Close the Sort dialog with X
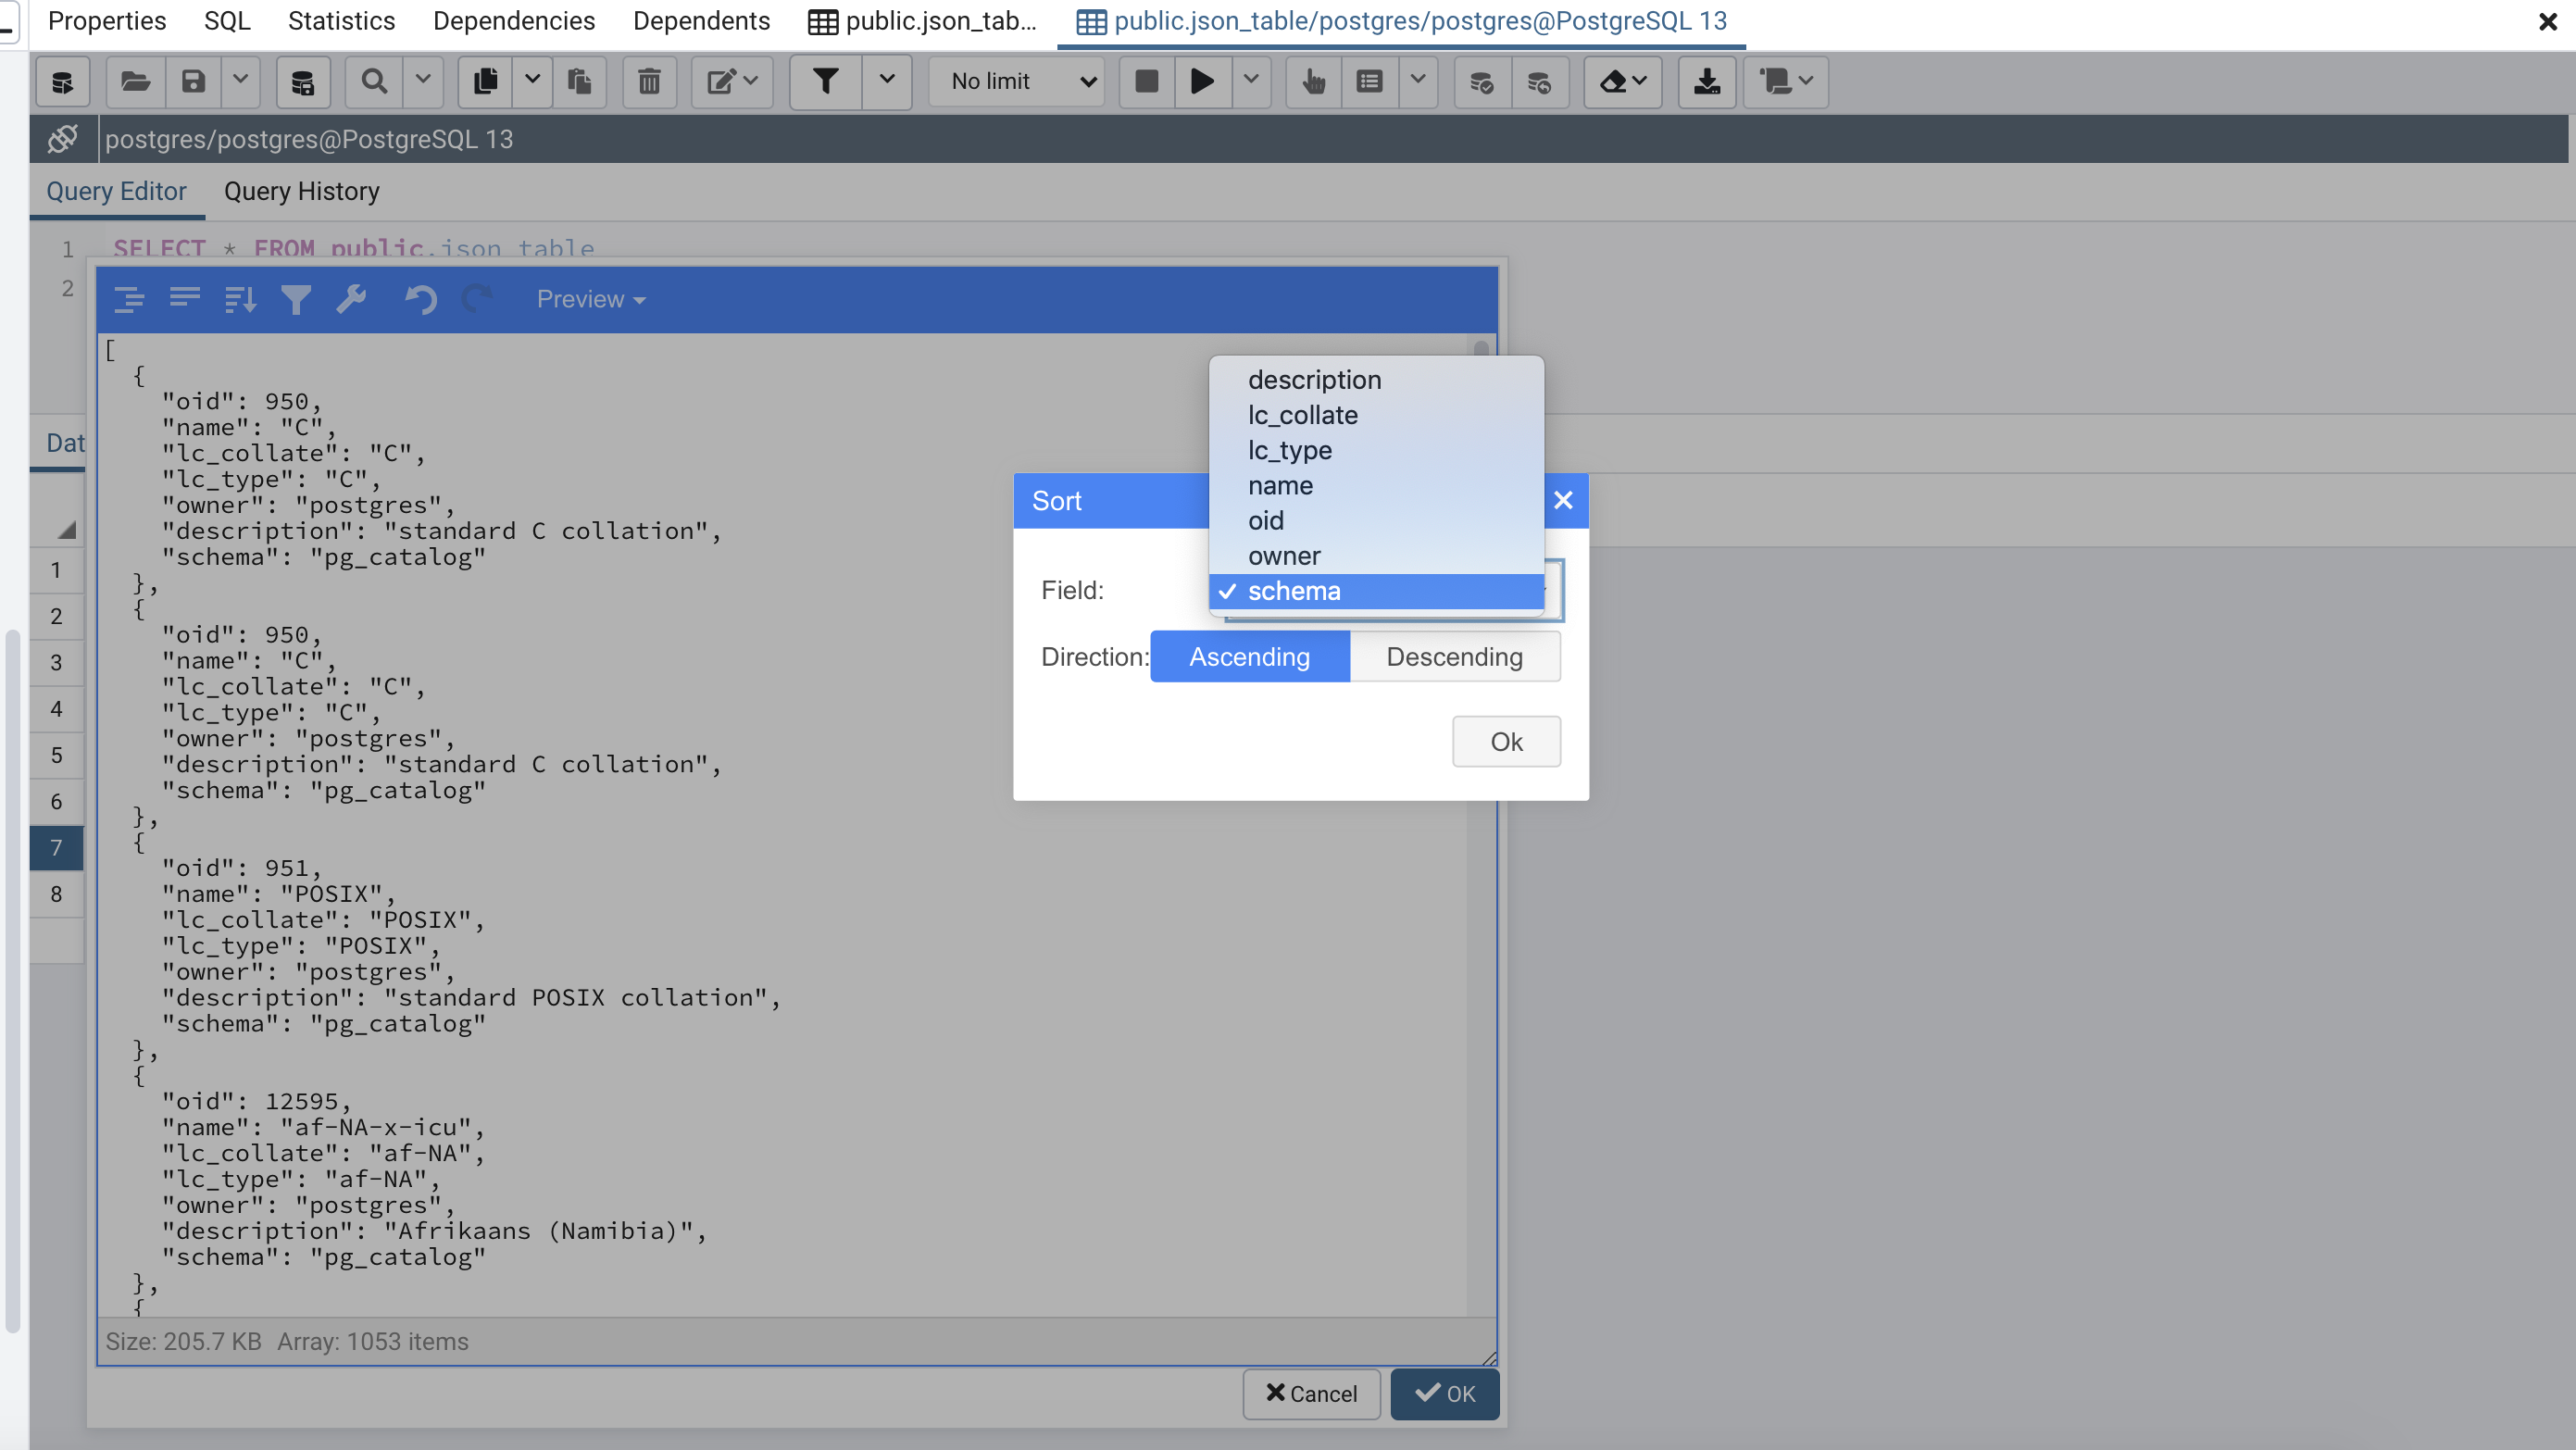This screenshot has height=1450, width=2576. 1563,500
